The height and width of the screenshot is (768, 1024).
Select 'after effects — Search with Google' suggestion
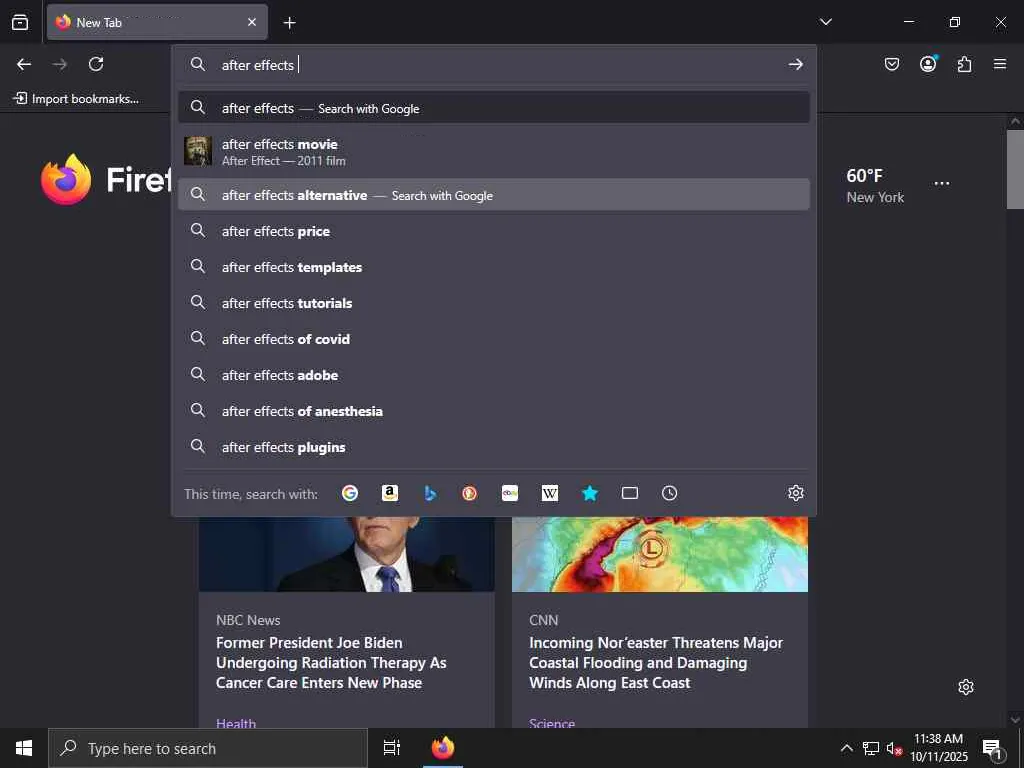[494, 108]
